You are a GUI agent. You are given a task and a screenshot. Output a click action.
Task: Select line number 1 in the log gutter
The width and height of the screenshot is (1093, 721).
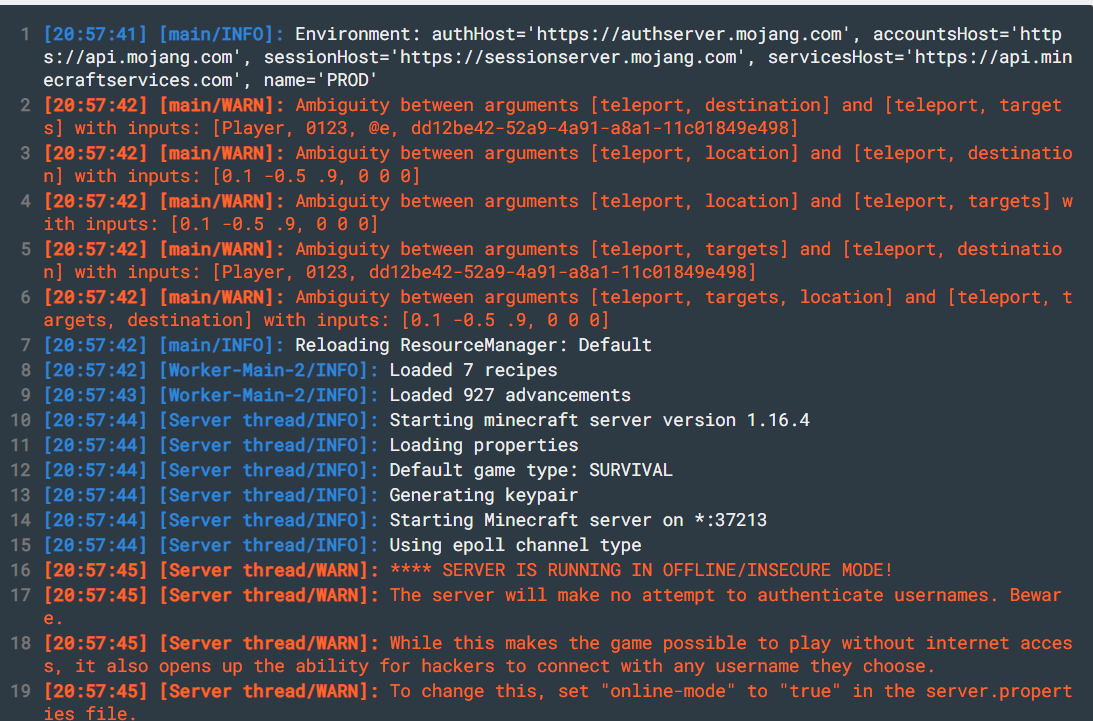point(25,34)
